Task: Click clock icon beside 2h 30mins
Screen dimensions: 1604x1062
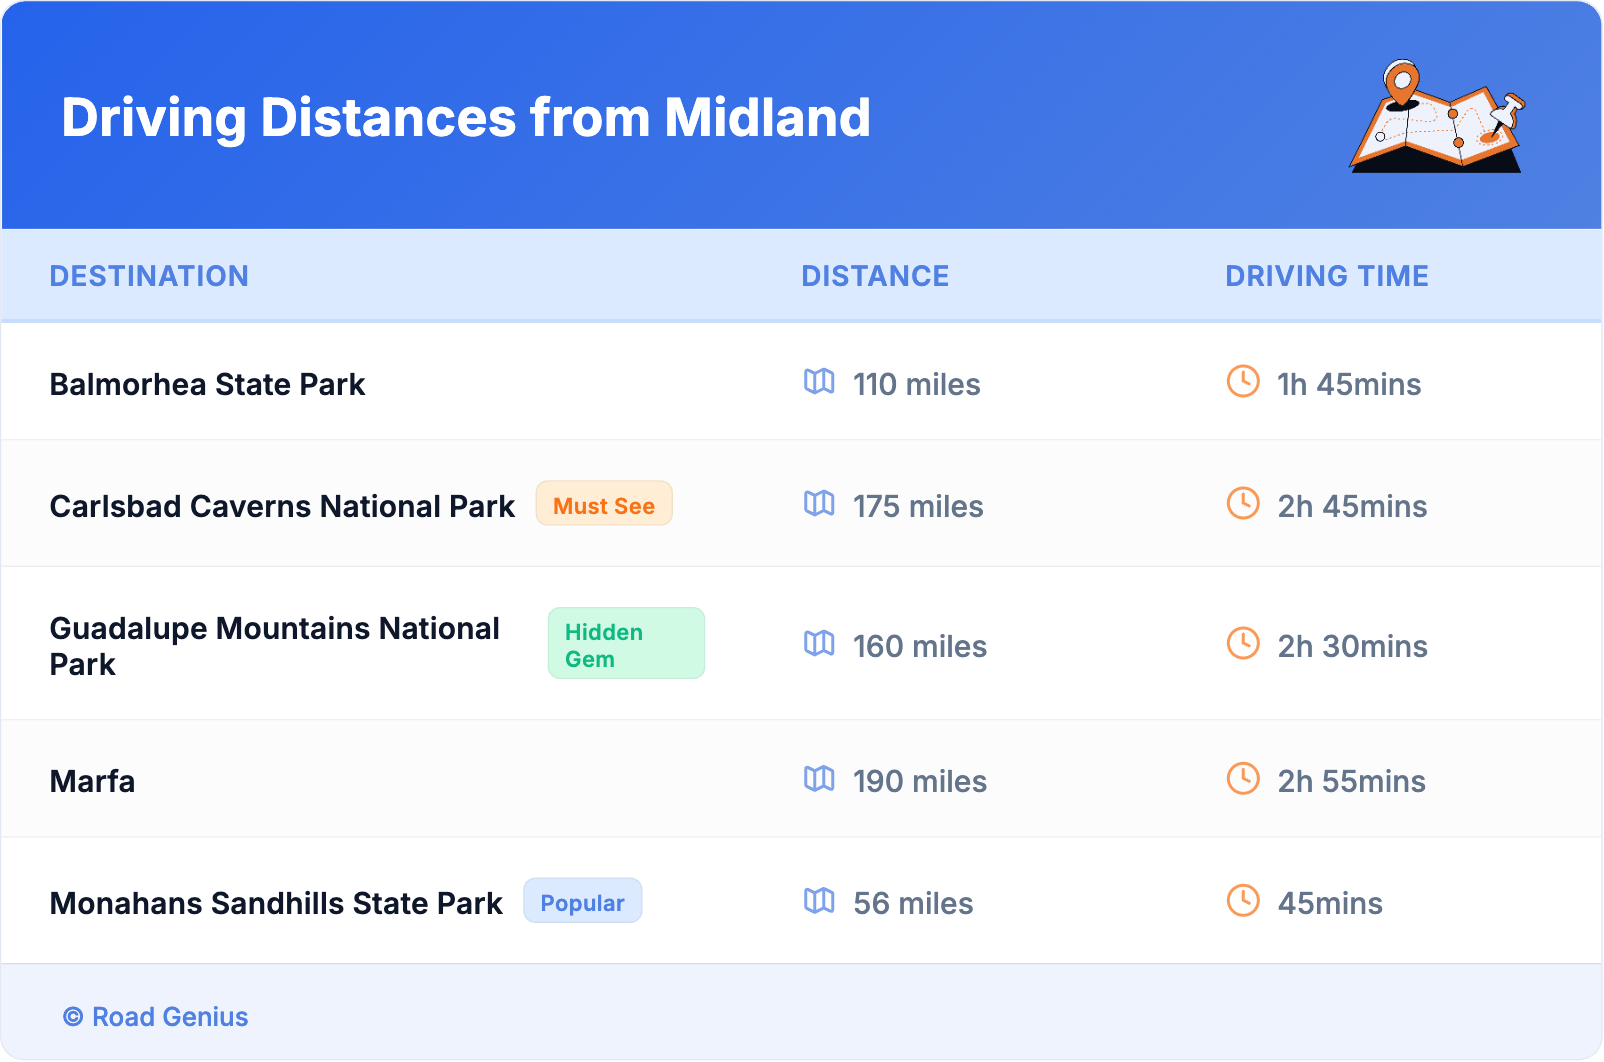Action: [1243, 644]
